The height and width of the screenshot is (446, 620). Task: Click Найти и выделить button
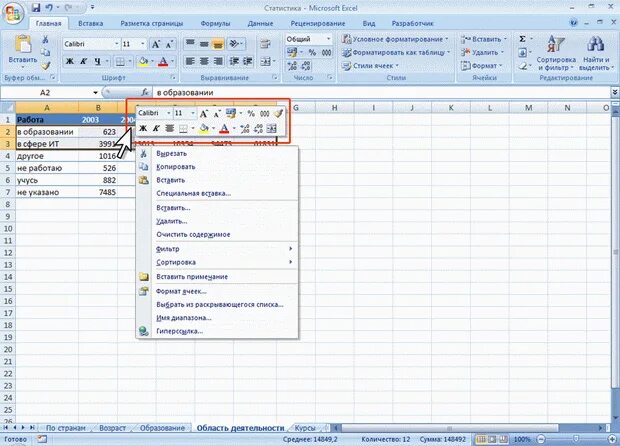pos(596,53)
